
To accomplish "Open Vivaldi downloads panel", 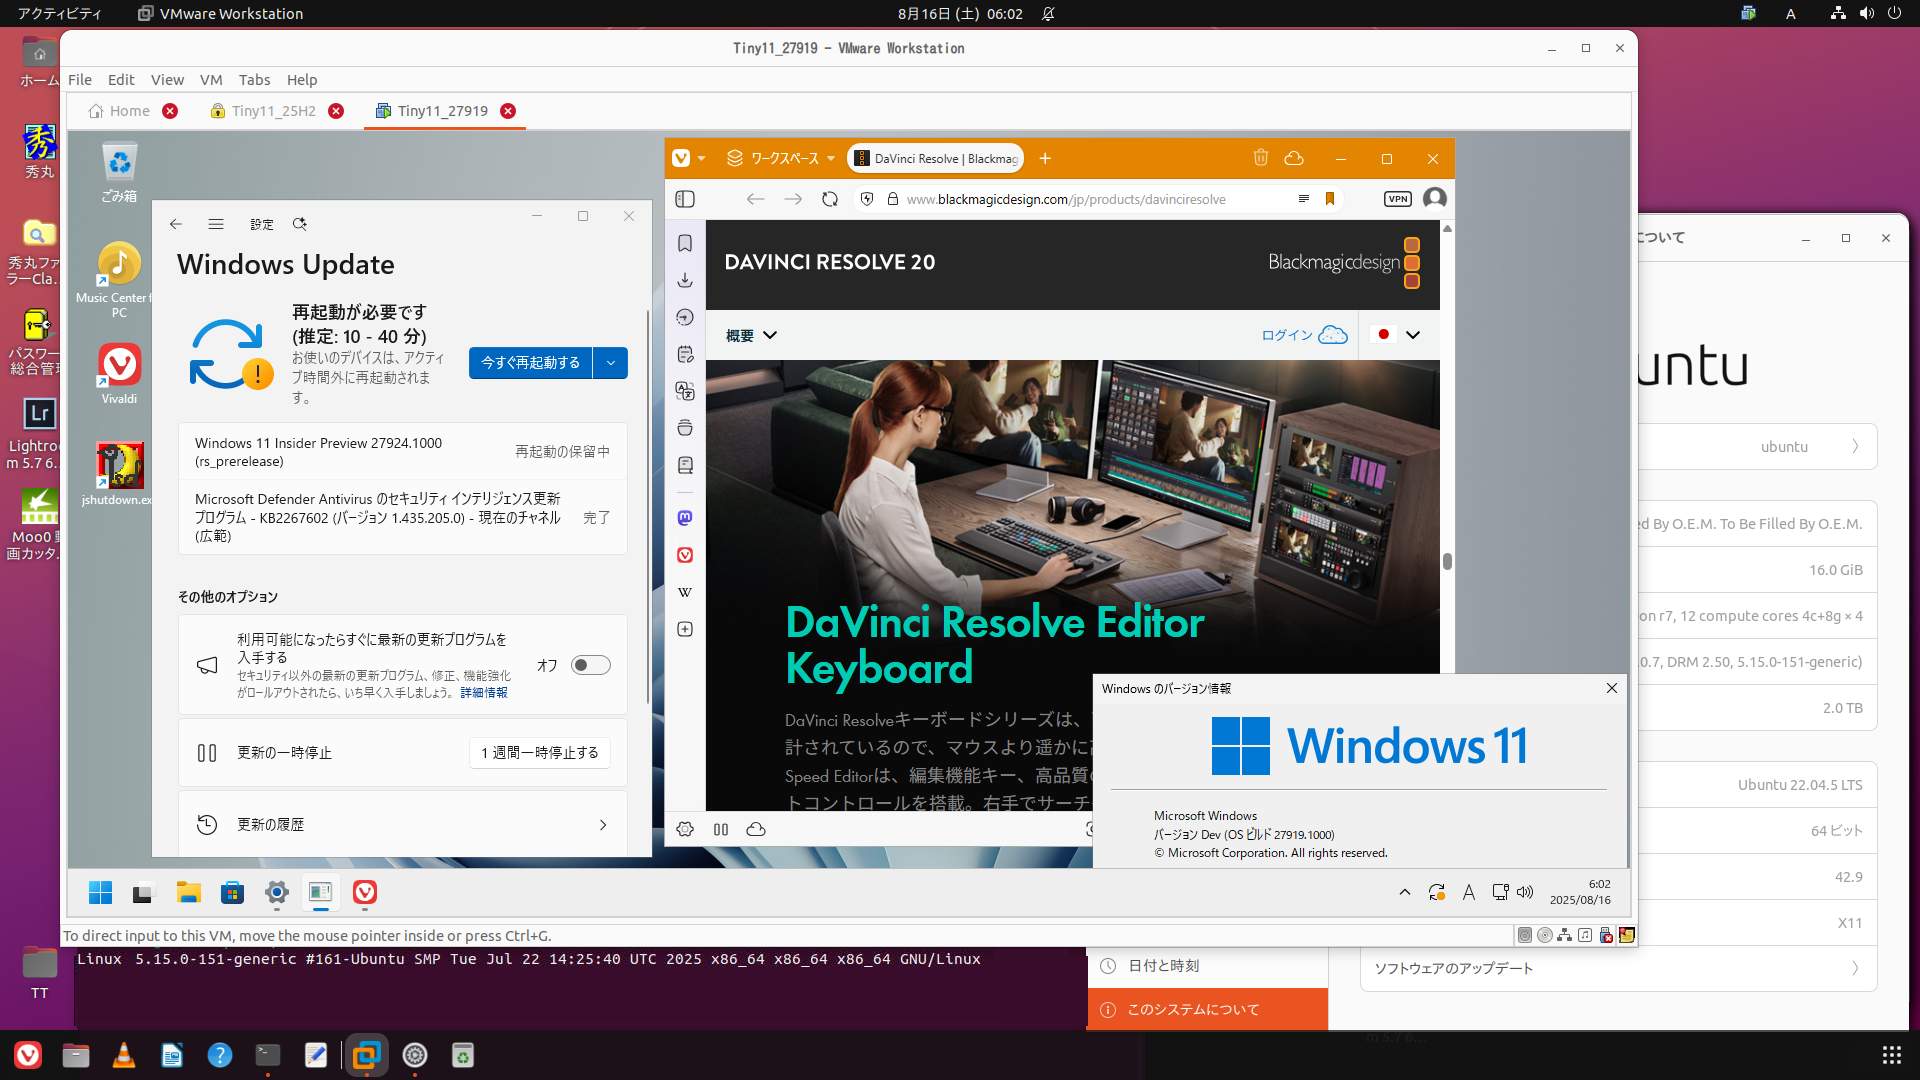I will (685, 280).
